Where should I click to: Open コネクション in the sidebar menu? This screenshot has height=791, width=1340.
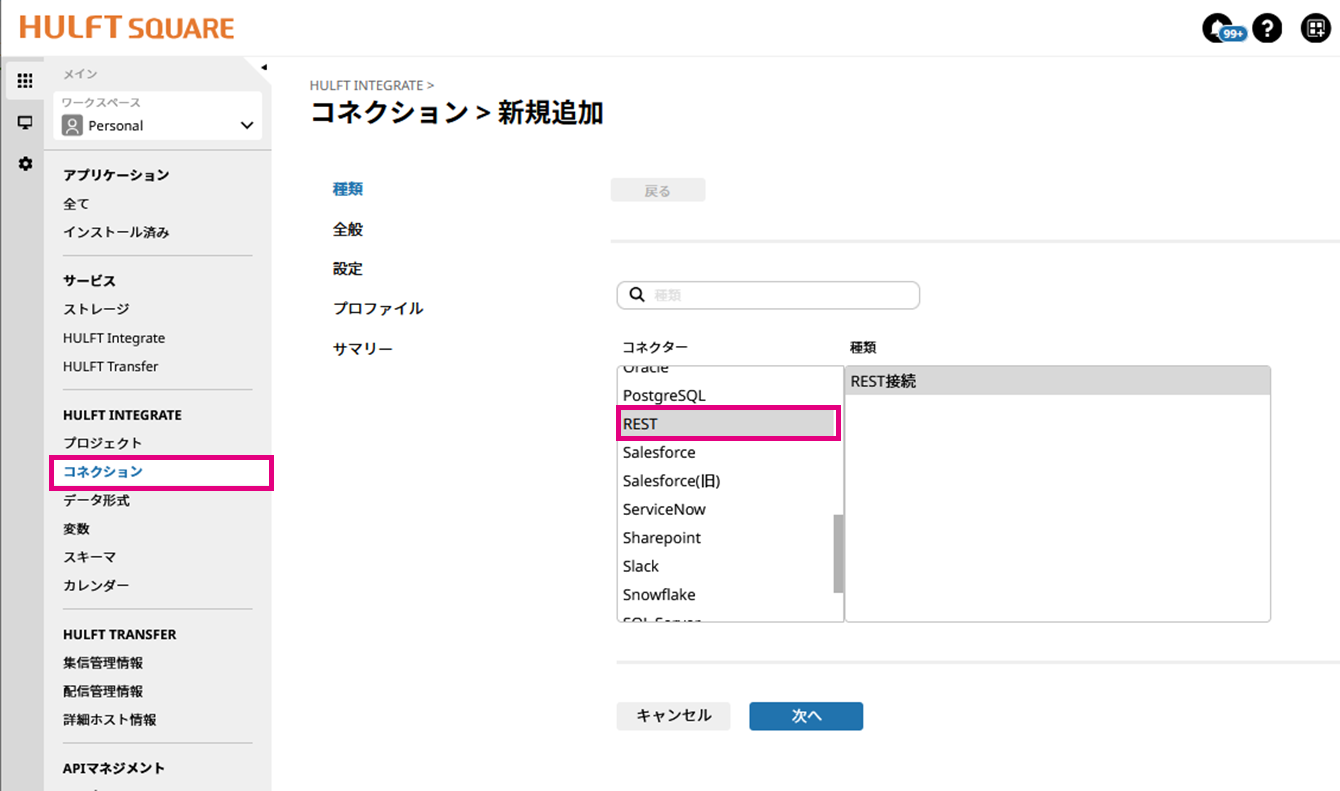[x=103, y=471]
